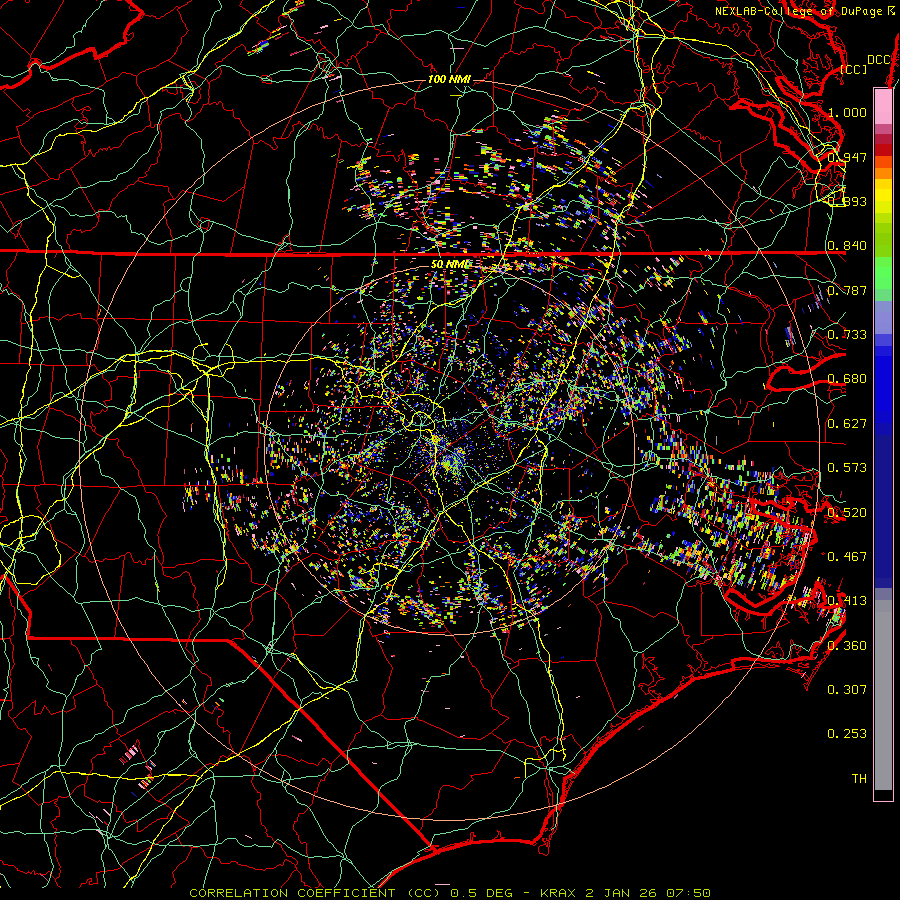
Task: Click the 0.947 color scale label
Action: 847,157
